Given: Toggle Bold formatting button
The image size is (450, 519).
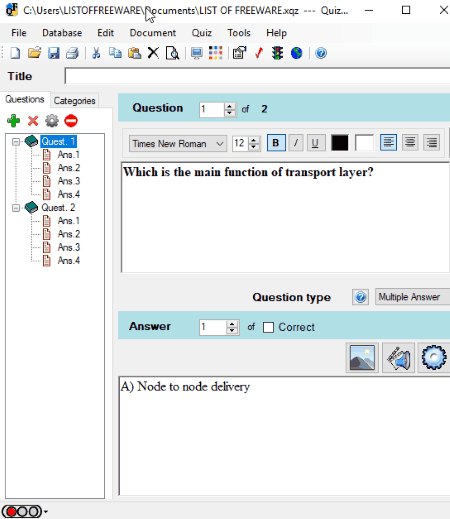Looking at the screenshot, I should [276, 143].
